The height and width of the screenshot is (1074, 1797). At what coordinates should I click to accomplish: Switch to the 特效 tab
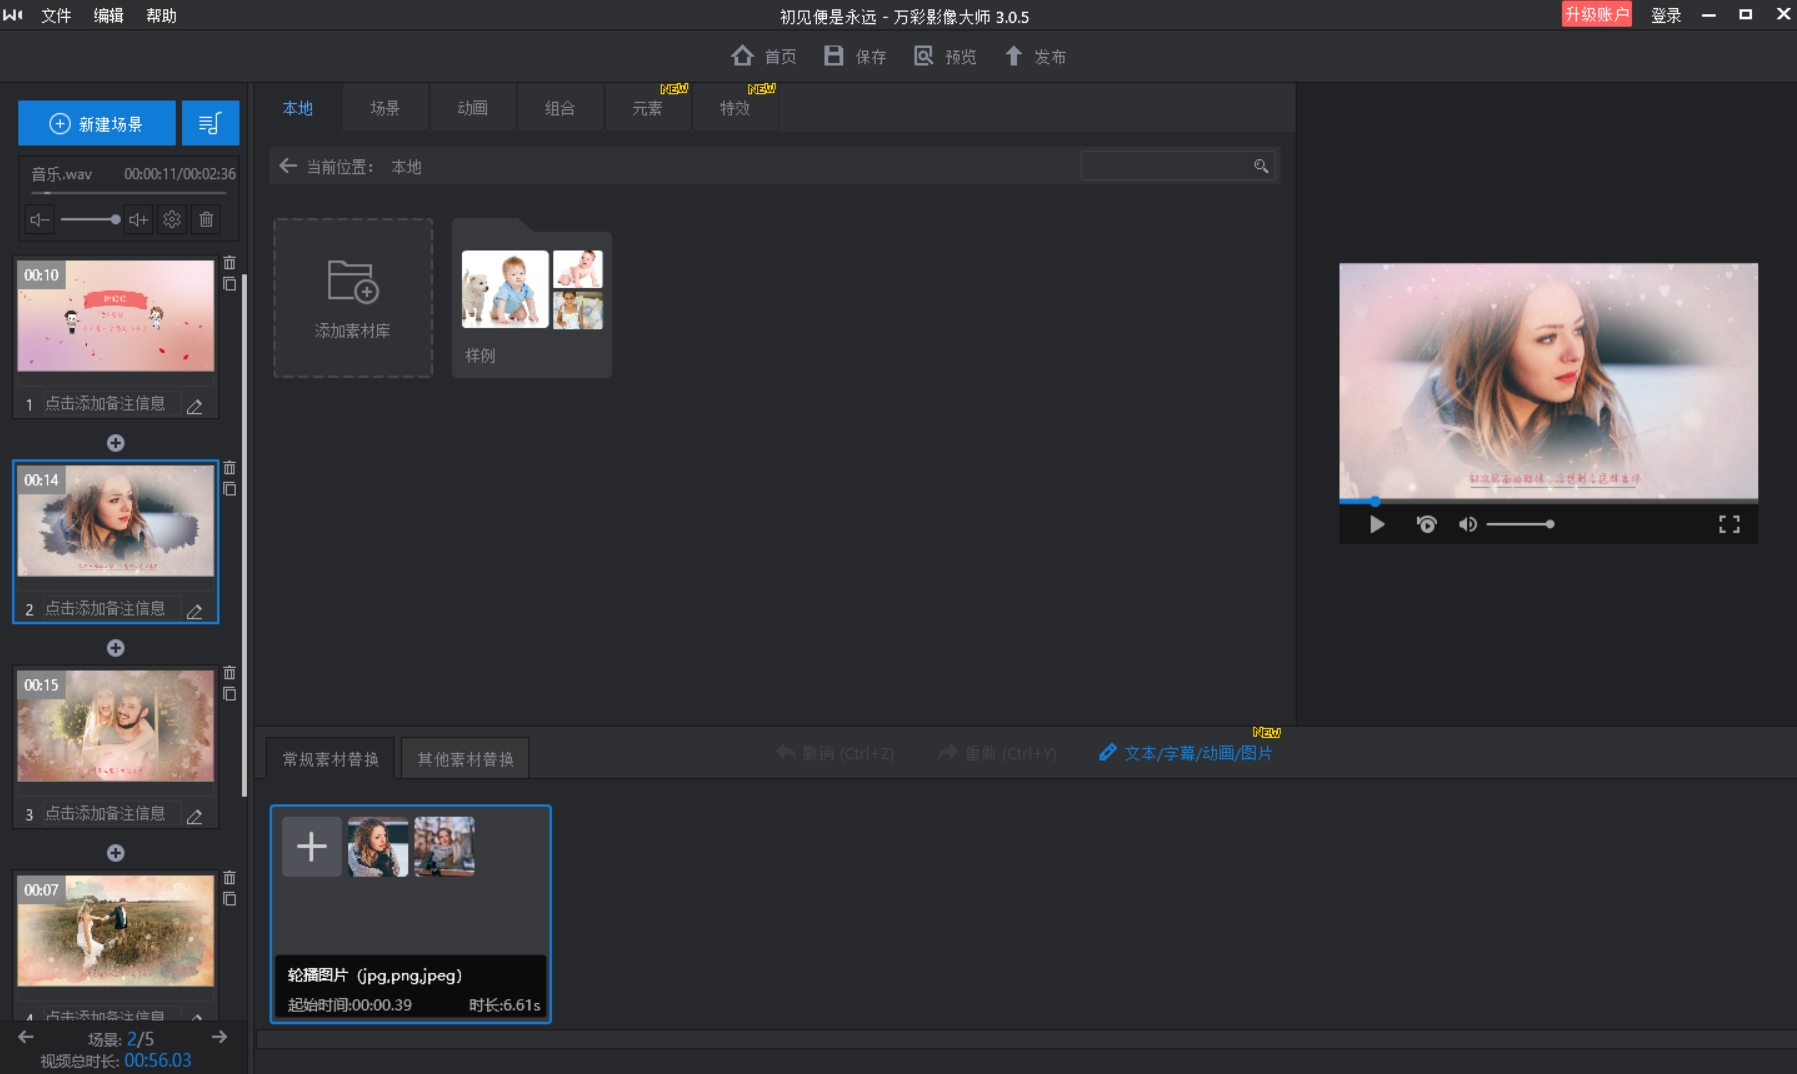[x=735, y=108]
